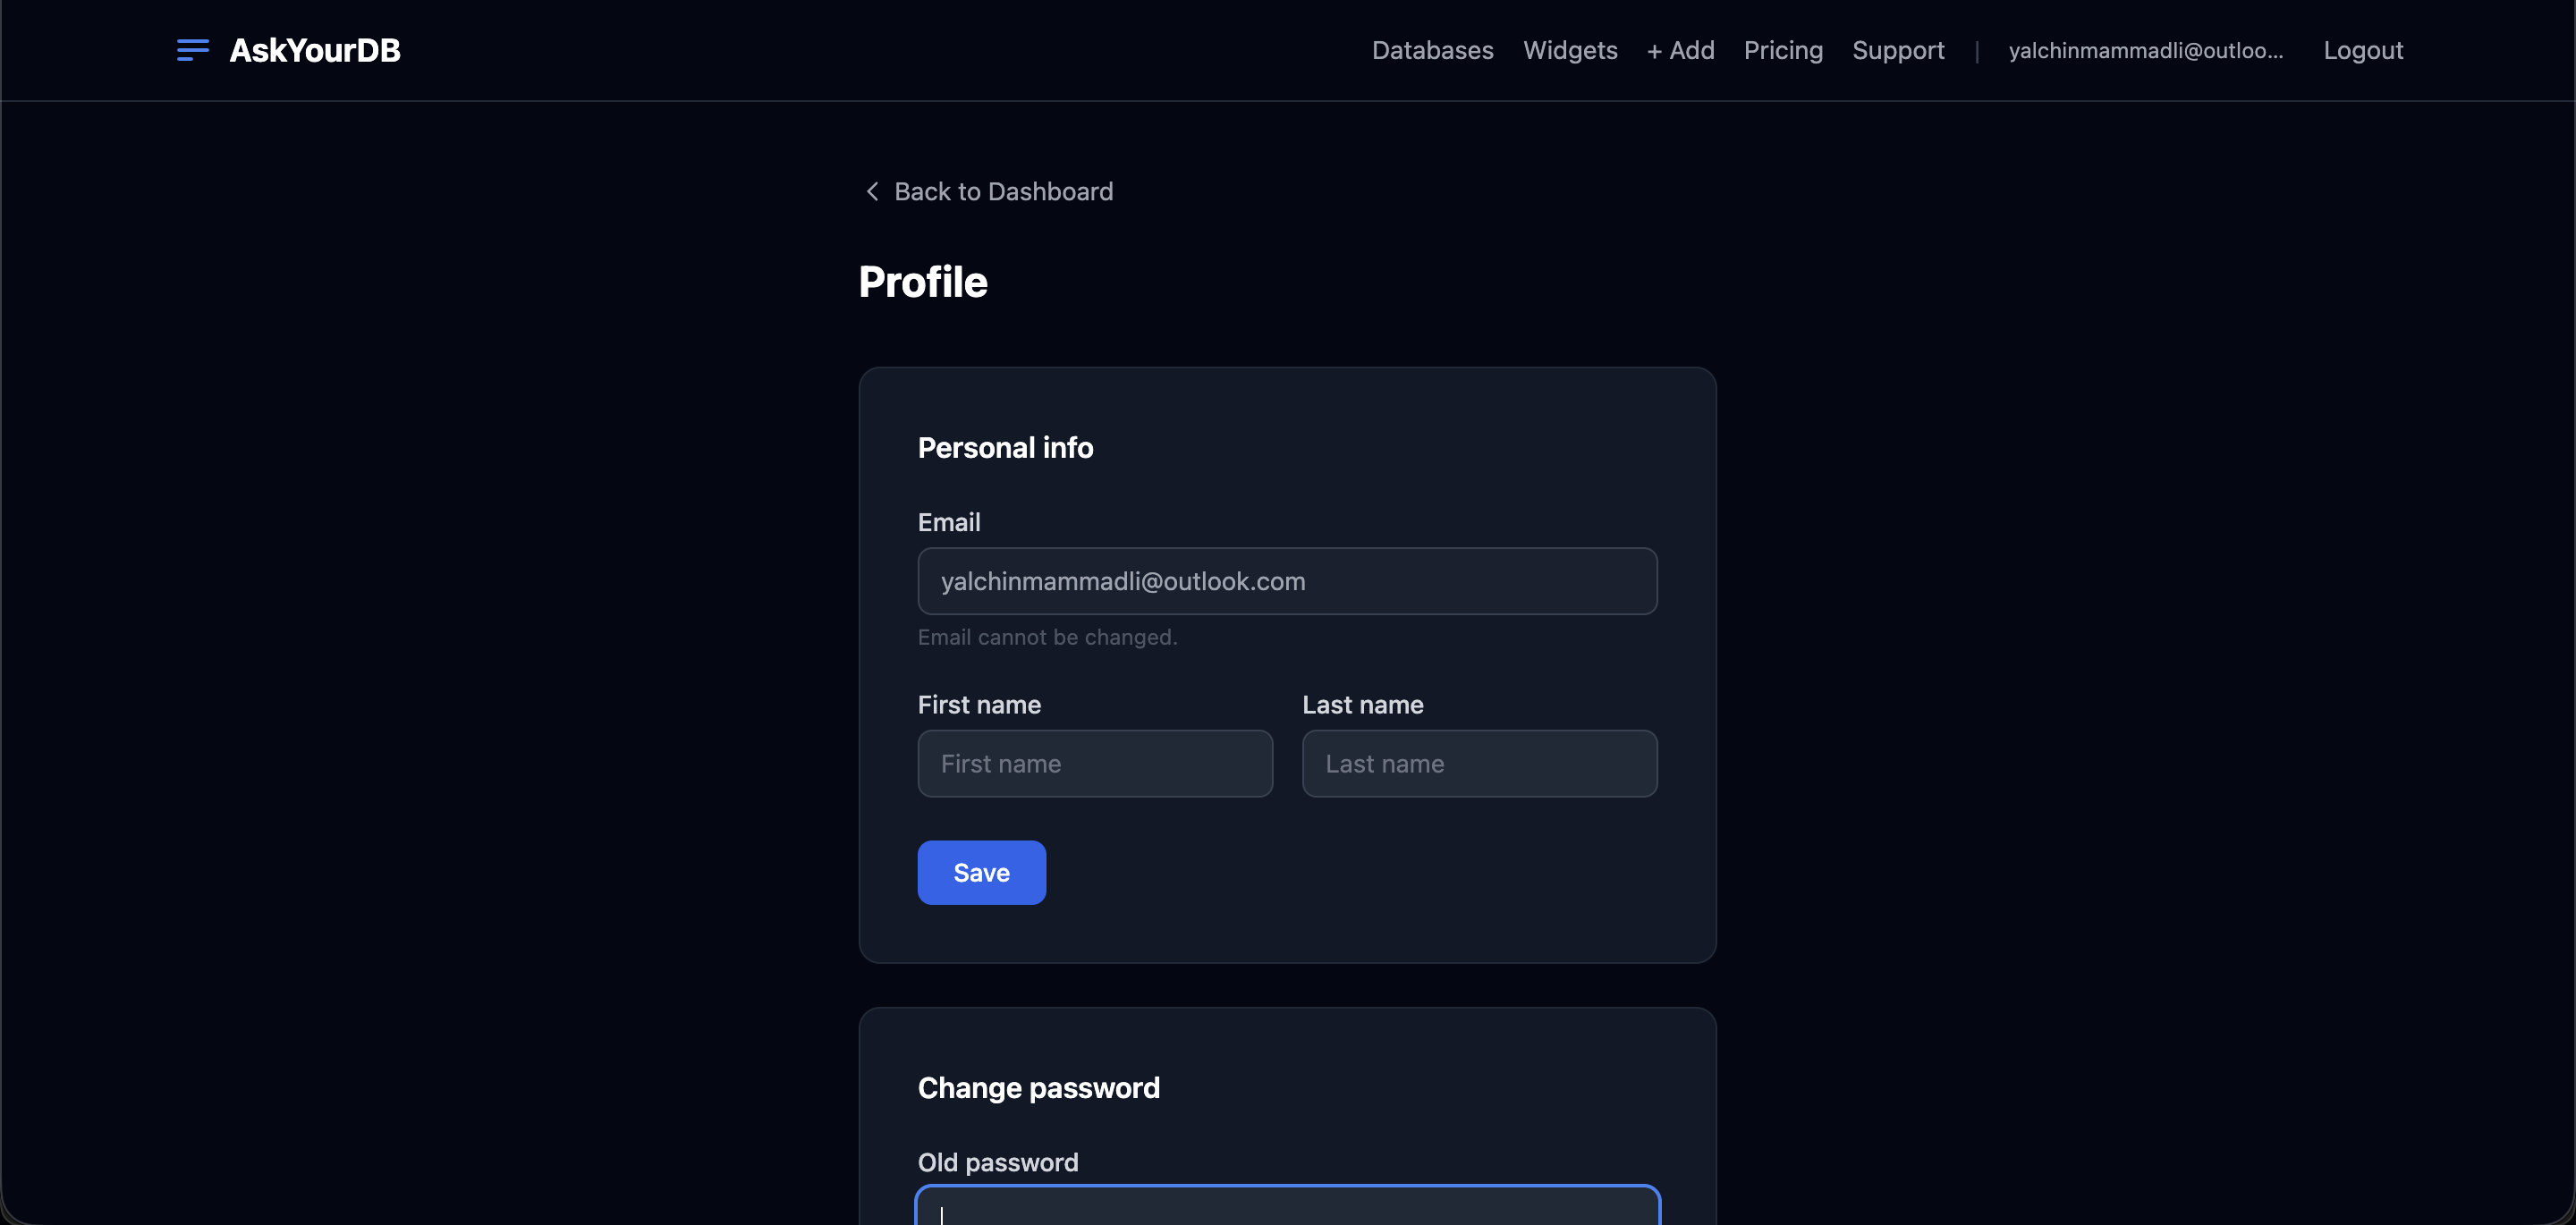Click the Personal info section header
The width and height of the screenshot is (2576, 1225).
[1005, 447]
